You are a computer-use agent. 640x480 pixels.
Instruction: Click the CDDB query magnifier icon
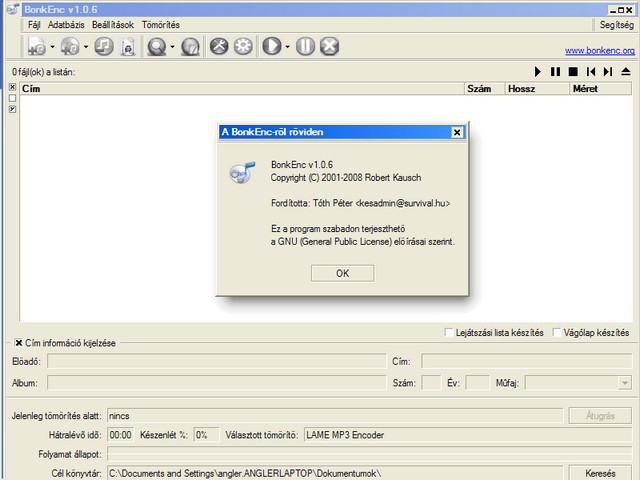pos(157,46)
